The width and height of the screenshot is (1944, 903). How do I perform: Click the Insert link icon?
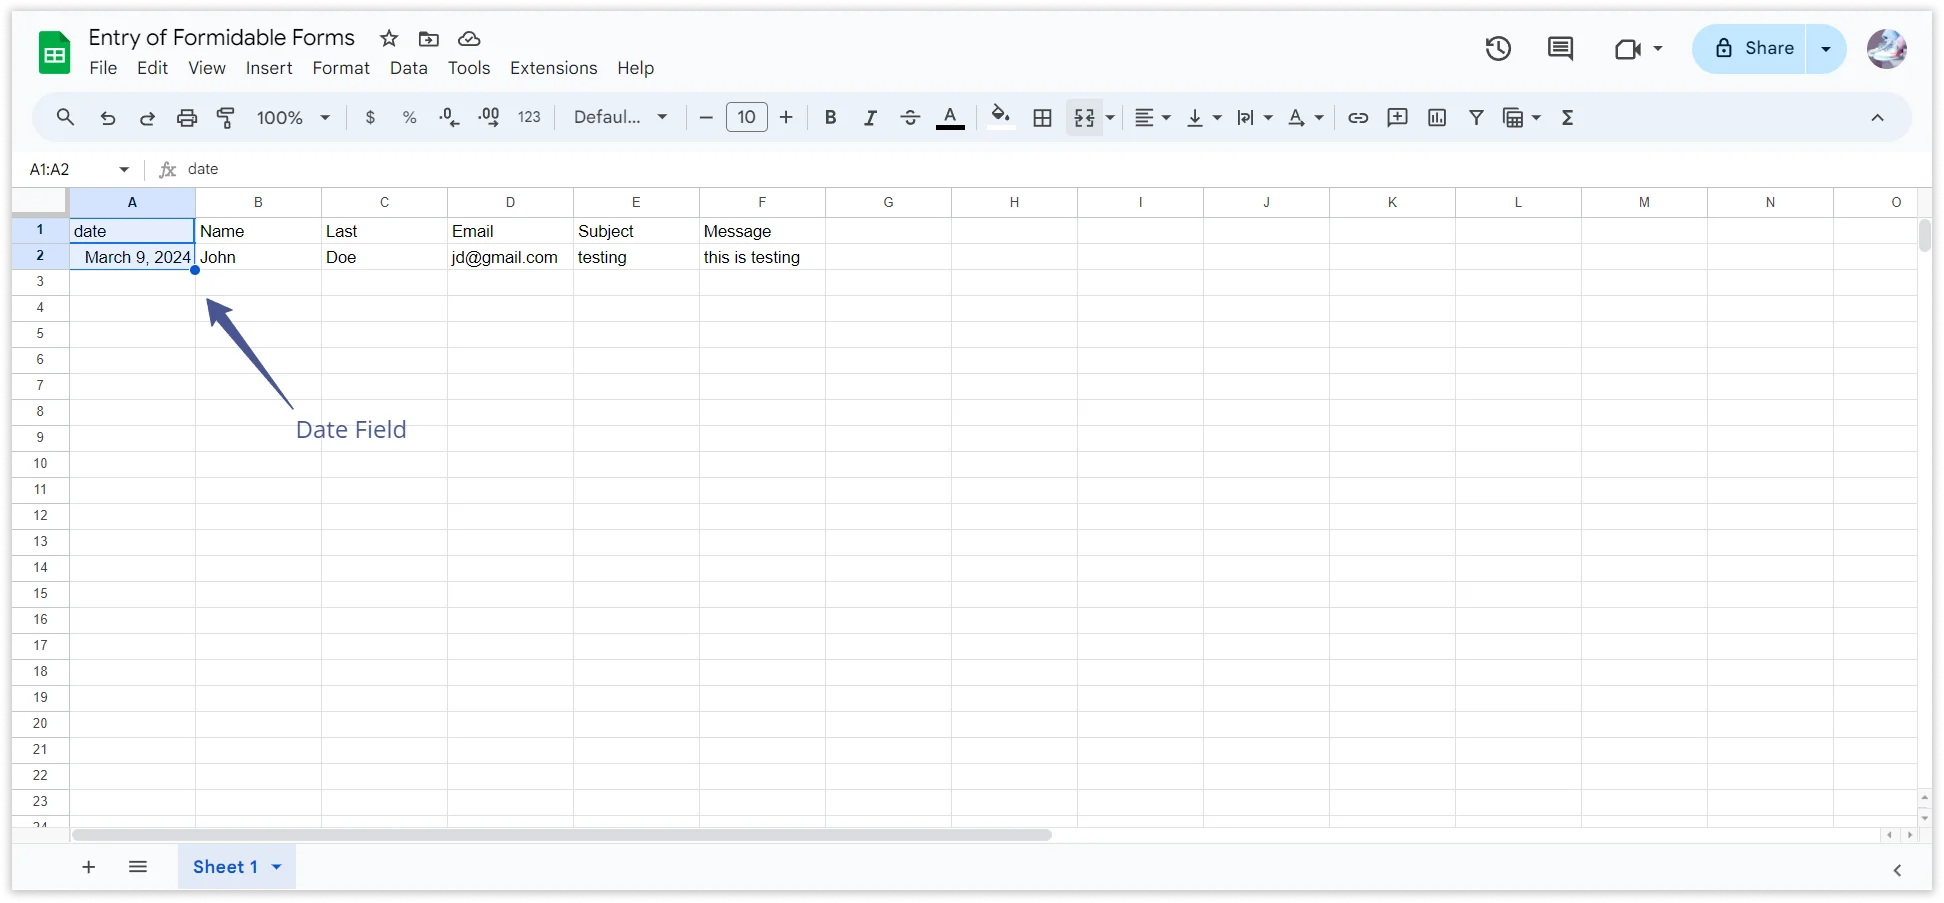click(1357, 118)
